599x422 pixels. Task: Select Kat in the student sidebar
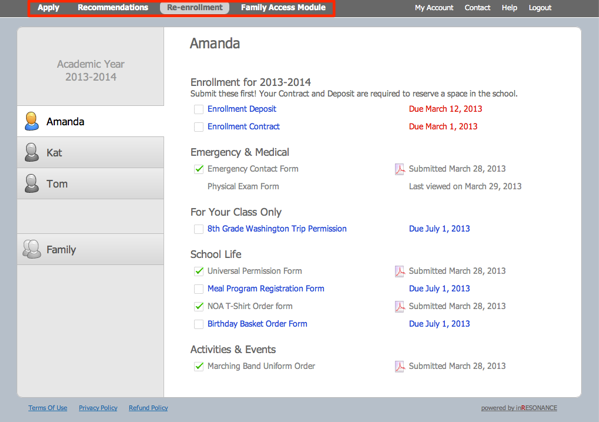point(91,152)
